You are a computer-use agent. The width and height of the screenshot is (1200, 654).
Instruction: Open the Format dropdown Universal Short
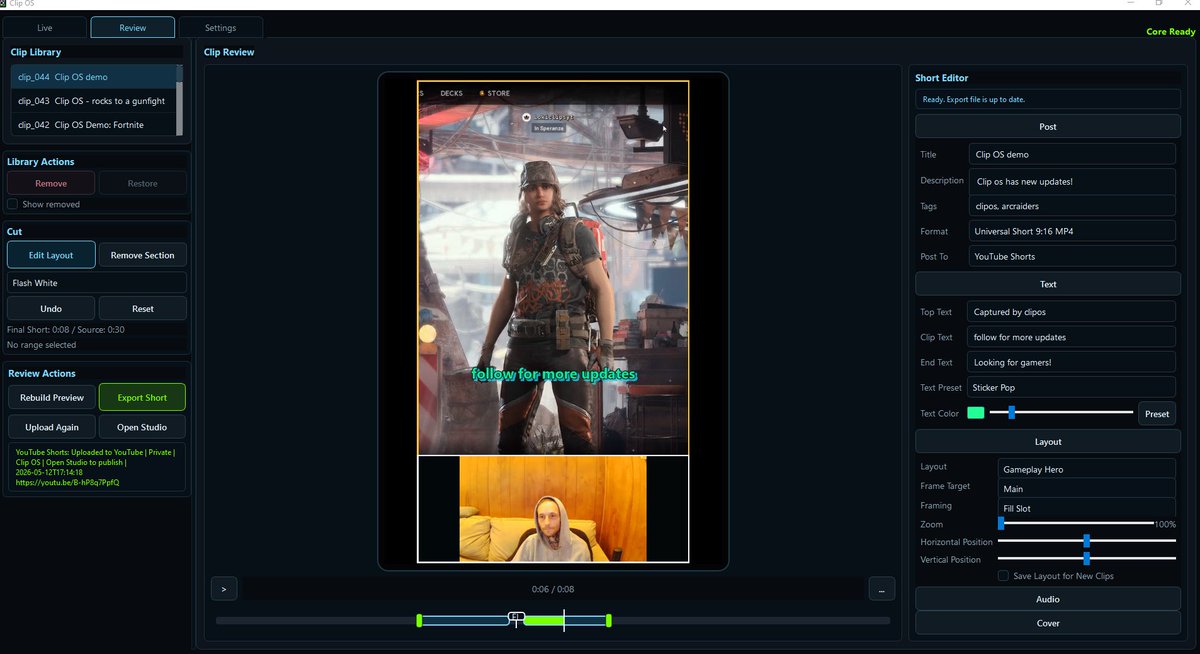click(x=1072, y=231)
